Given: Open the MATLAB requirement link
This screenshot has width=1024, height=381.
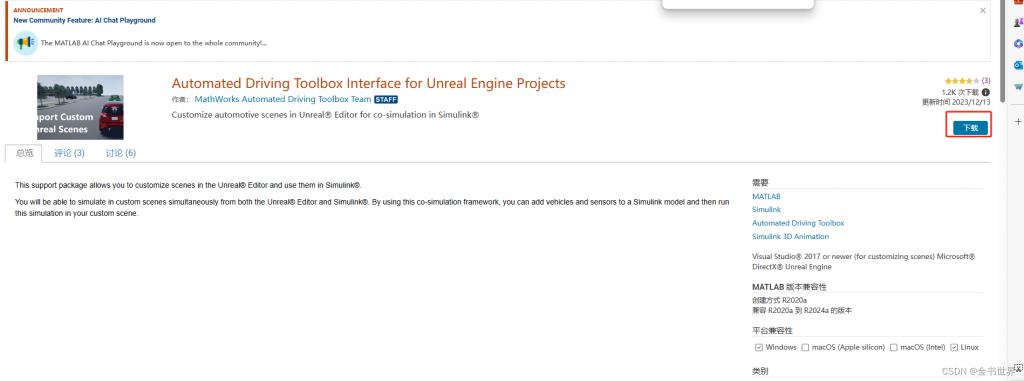Looking at the screenshot, I should [x=766, y=196].
